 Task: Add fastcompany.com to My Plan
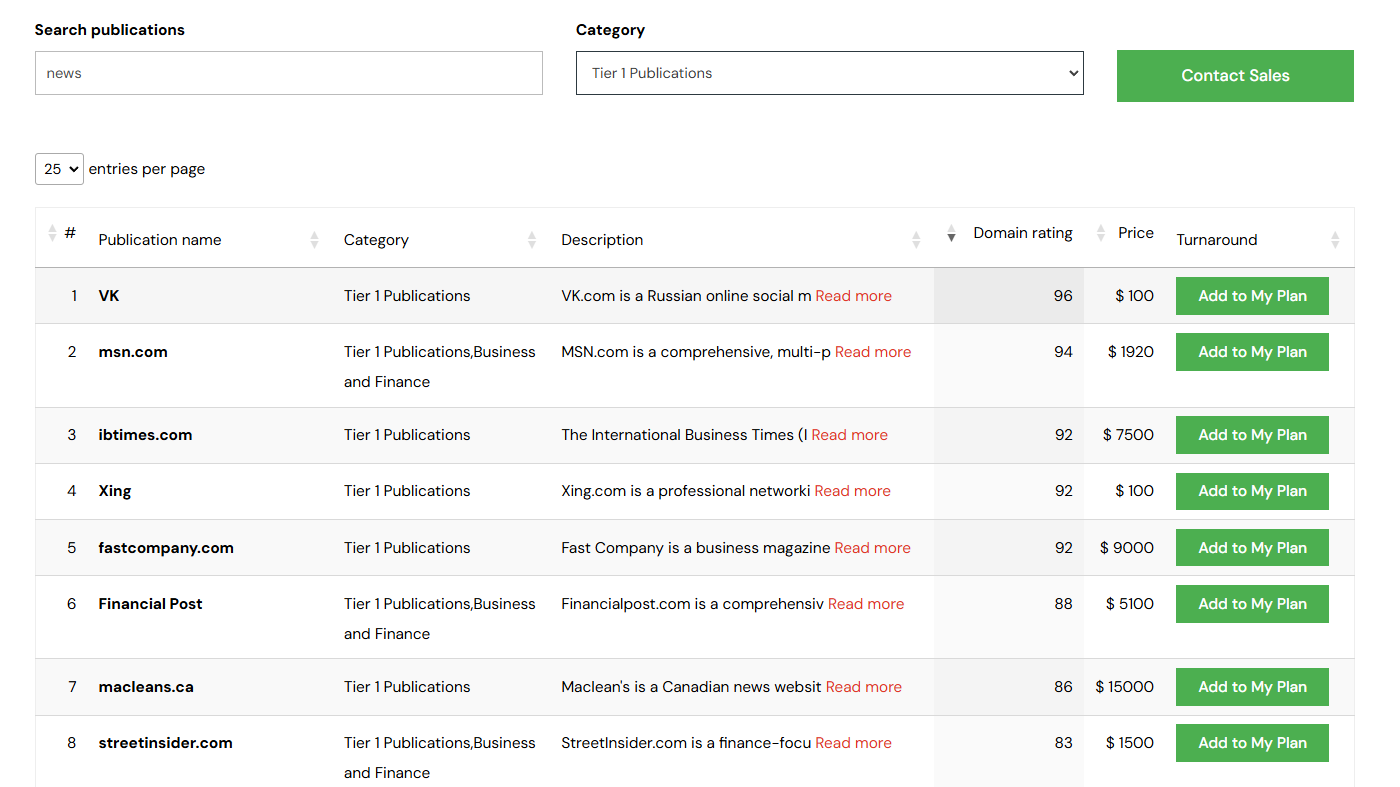pos(1251,548)
